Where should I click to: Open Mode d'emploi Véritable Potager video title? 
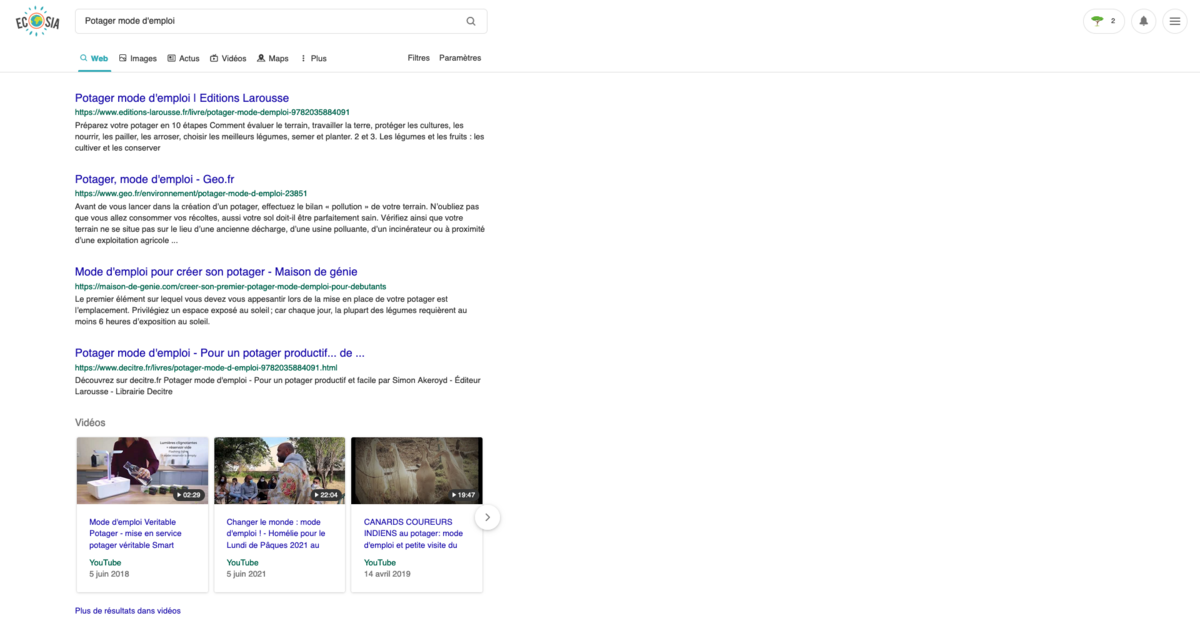point(134,533)
